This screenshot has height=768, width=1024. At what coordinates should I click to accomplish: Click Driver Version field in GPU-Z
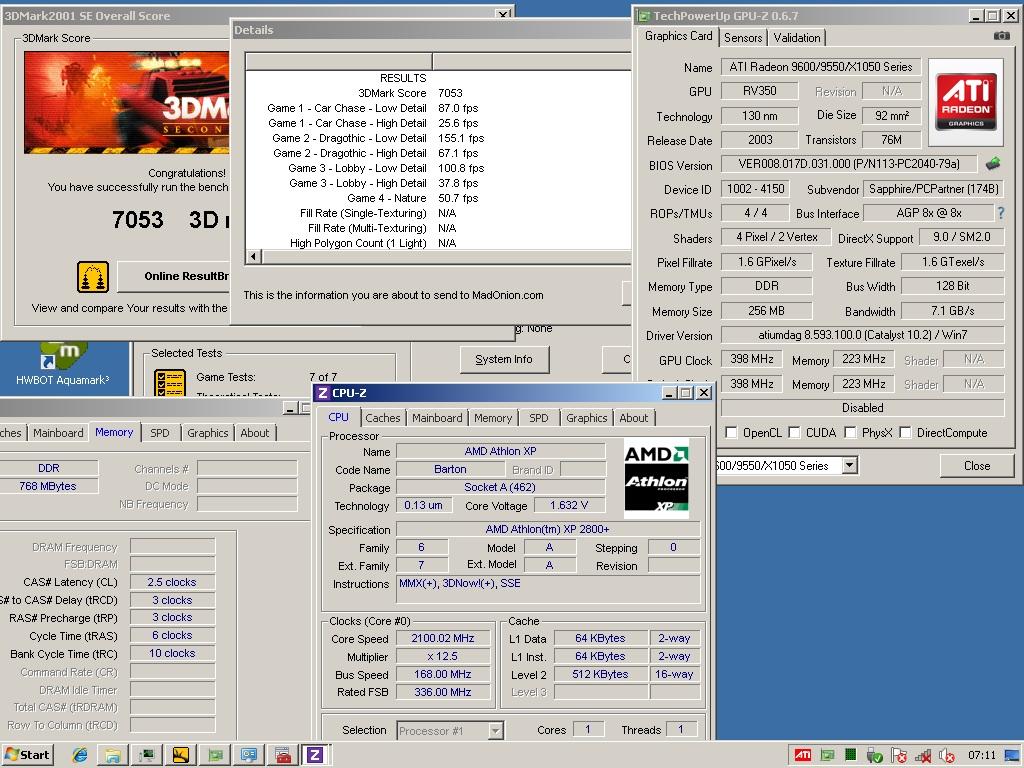point(862,335)
